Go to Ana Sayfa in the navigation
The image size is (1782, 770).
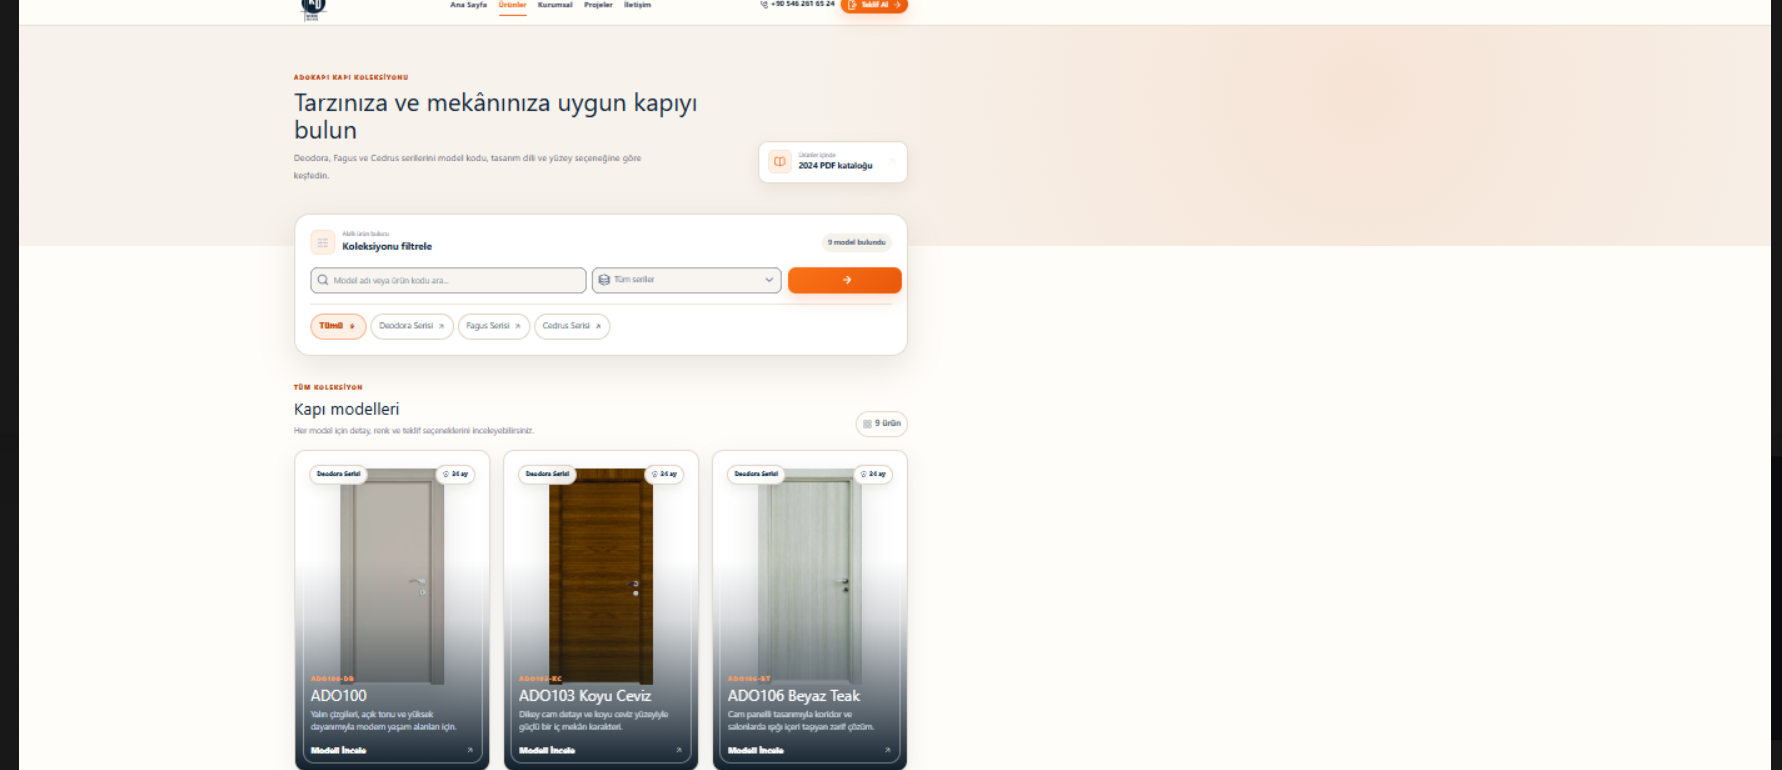468,5
